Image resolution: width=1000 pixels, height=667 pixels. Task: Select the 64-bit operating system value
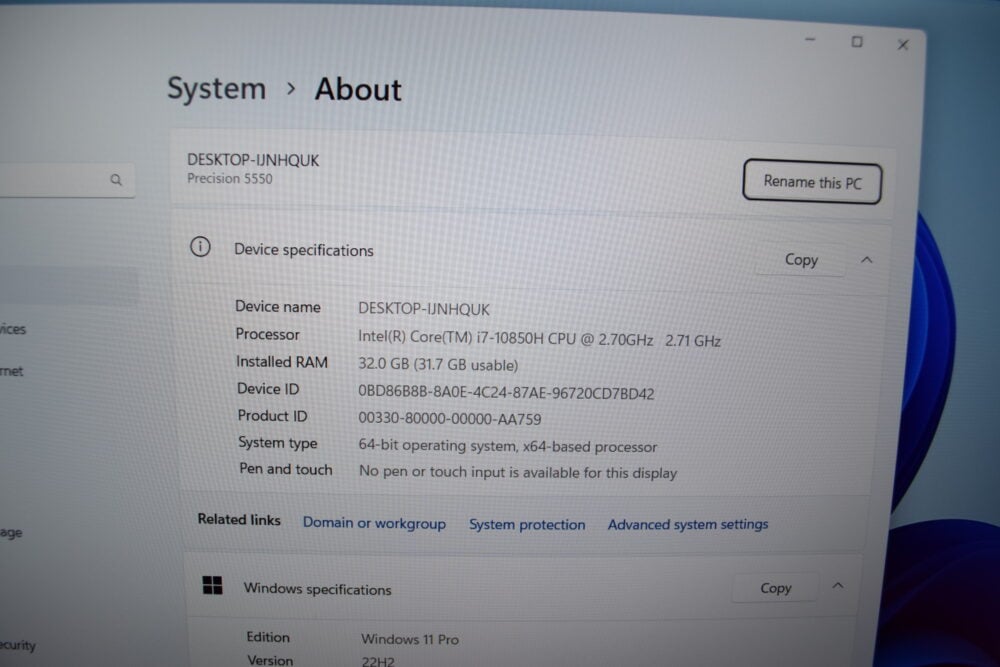point(508,446)
